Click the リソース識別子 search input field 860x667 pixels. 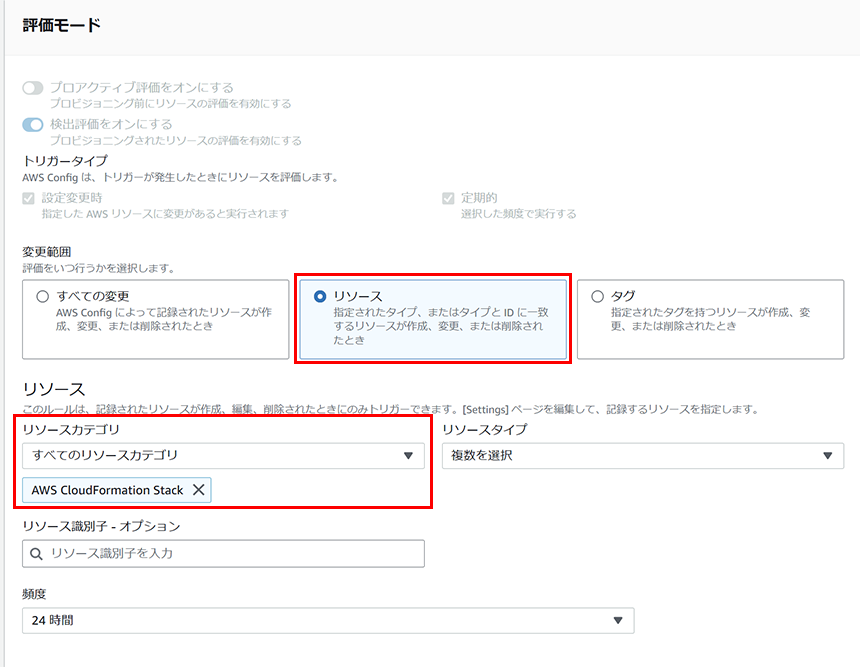(x=223, y=553)
